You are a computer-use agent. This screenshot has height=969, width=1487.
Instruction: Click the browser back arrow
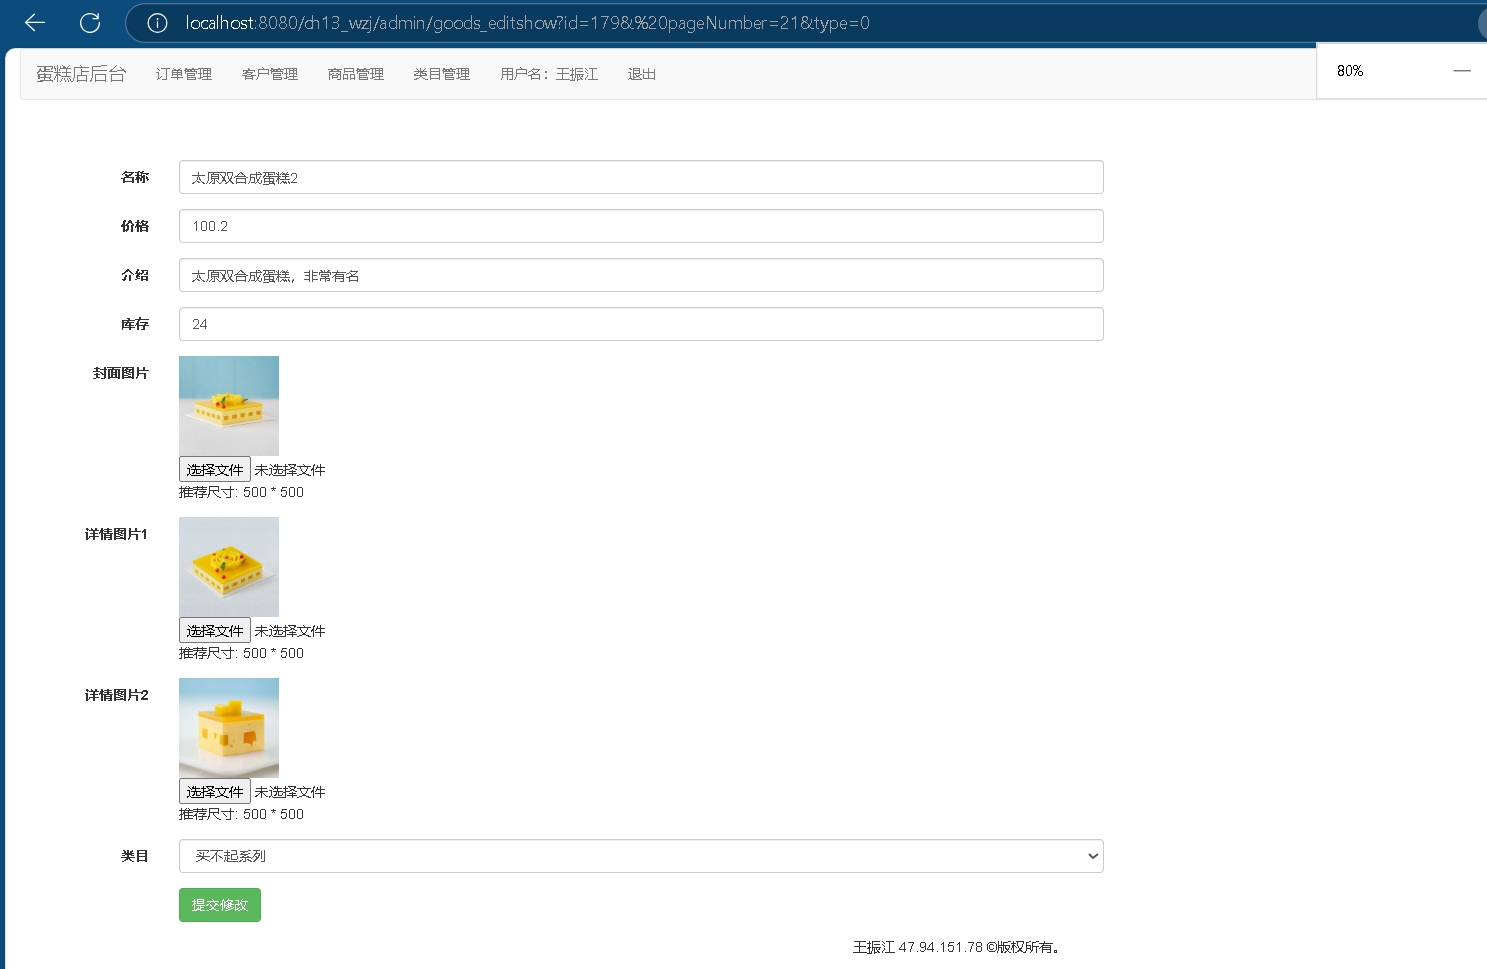pos(35,22)
